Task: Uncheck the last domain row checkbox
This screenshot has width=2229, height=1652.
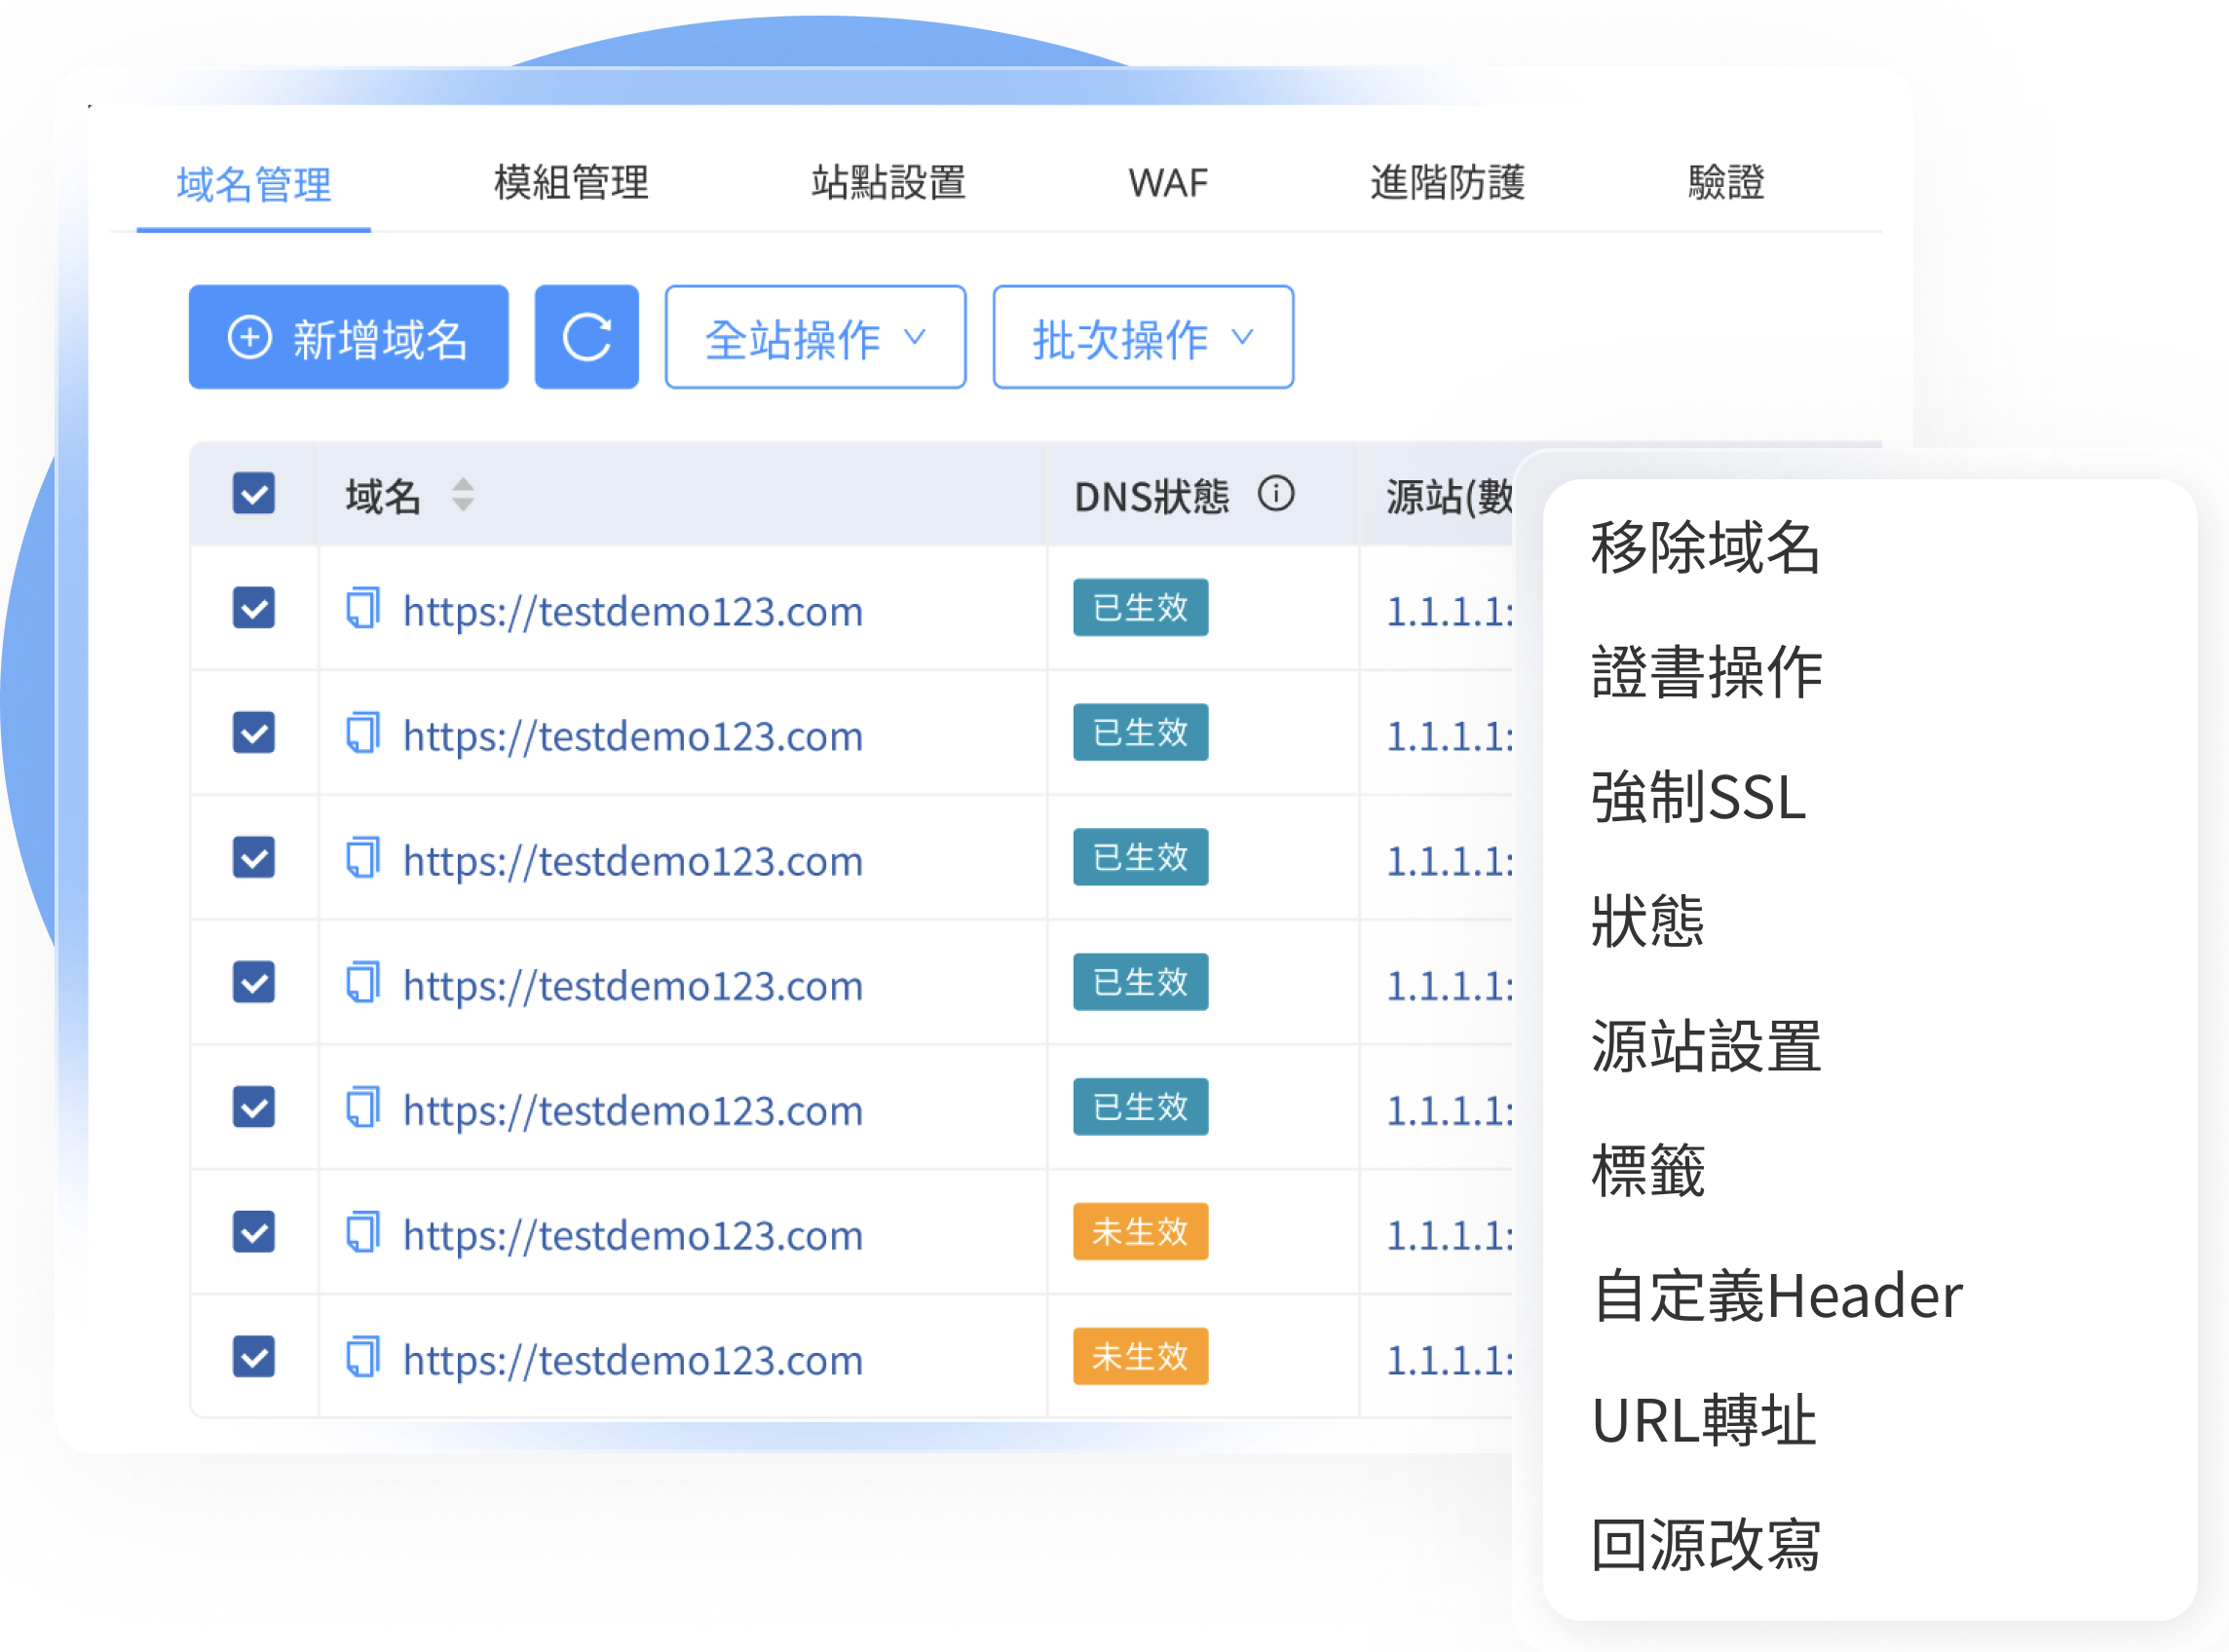Action: click(254, 1357)
